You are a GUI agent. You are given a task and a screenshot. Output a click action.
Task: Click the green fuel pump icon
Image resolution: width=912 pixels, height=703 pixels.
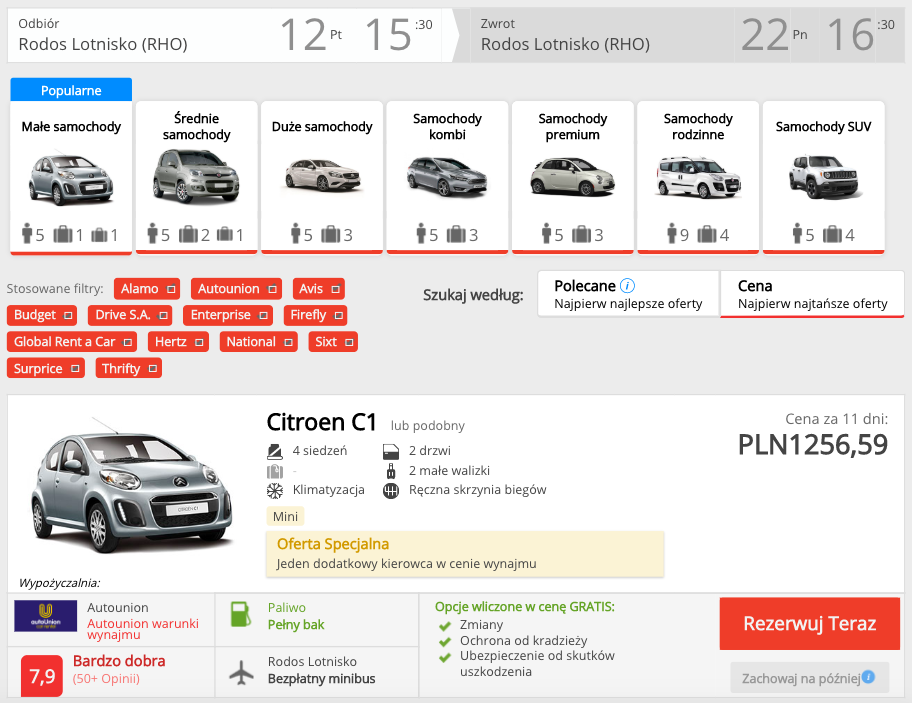[x=240, y=615]
